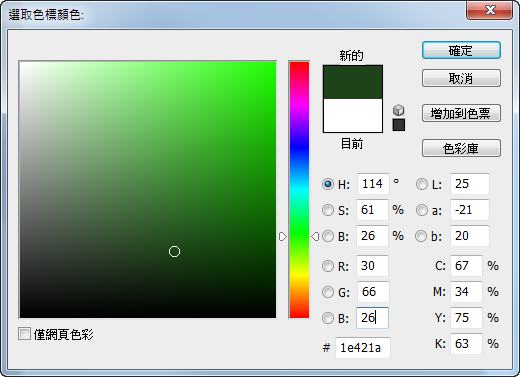Click the 確定 button
Image resolution: width=520 pixels, height=377 pixels.
tap(461, 50)
